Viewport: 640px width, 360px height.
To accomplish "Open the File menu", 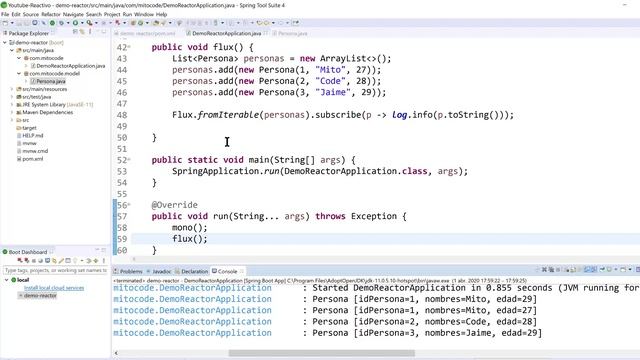I will click(x=5, y=14).
